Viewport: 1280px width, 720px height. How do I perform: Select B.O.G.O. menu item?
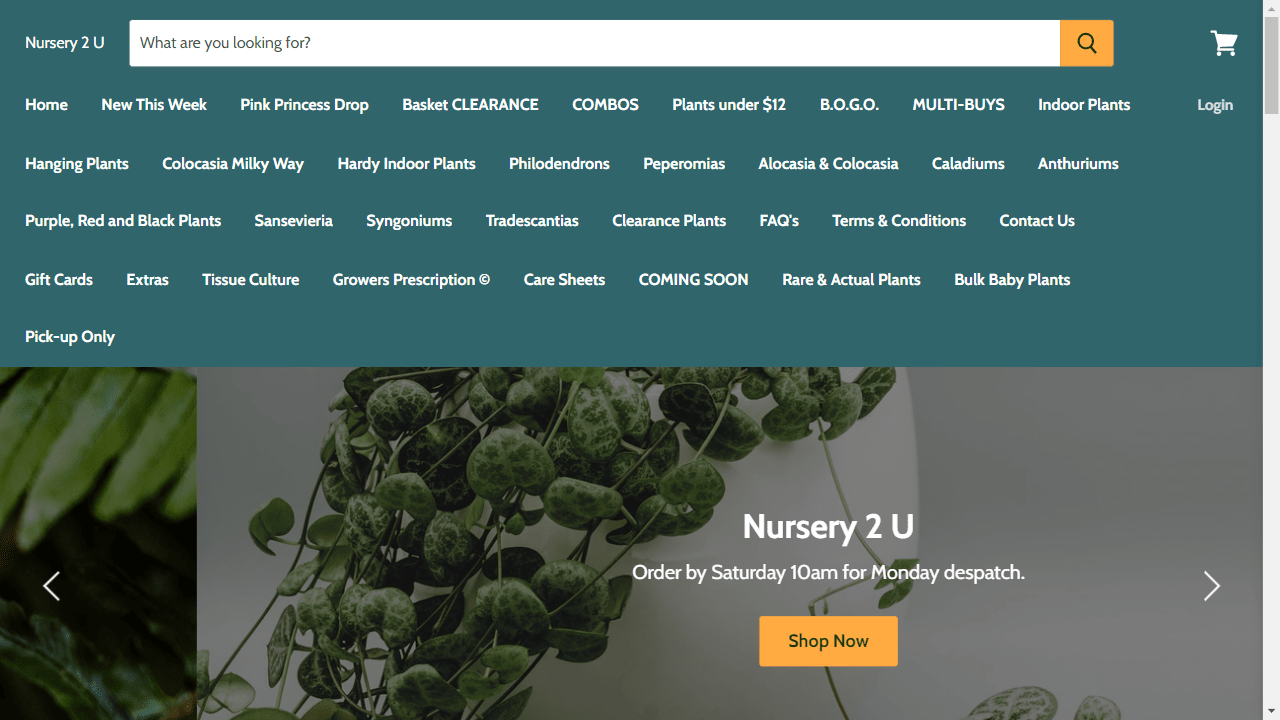pos(849,105)
